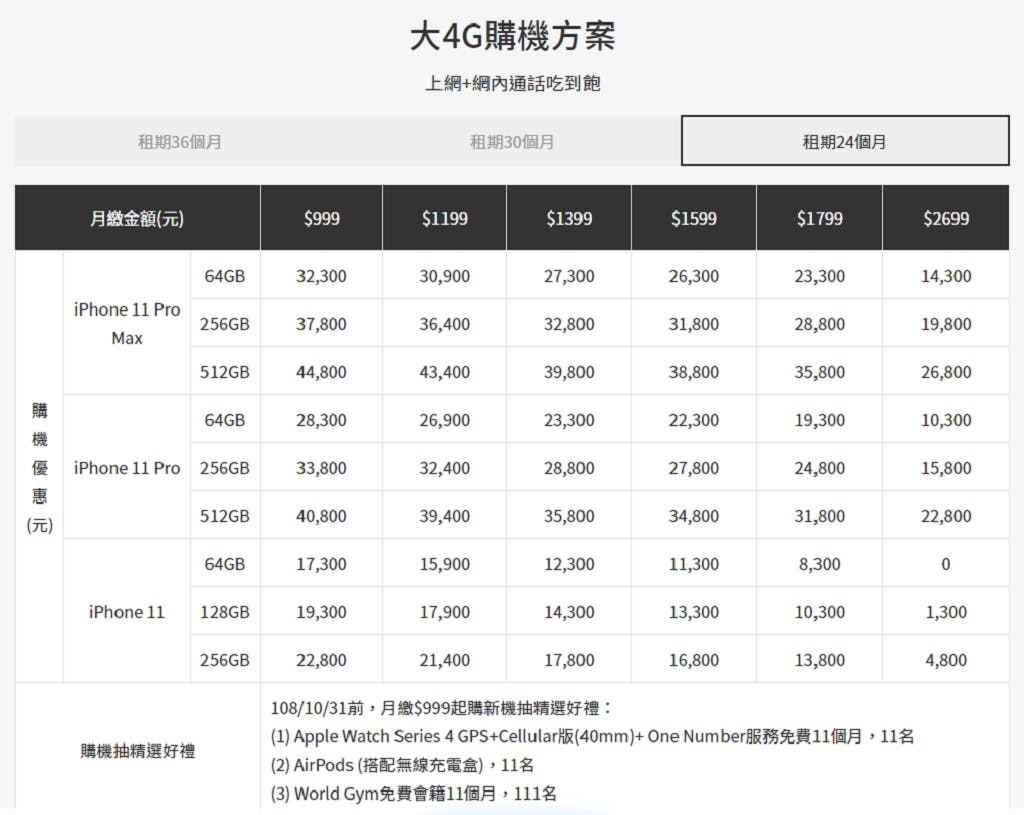Viewport: 1024px width, 815px height.
Task: Click the 0 price cell
Action: tap(946, 564)
